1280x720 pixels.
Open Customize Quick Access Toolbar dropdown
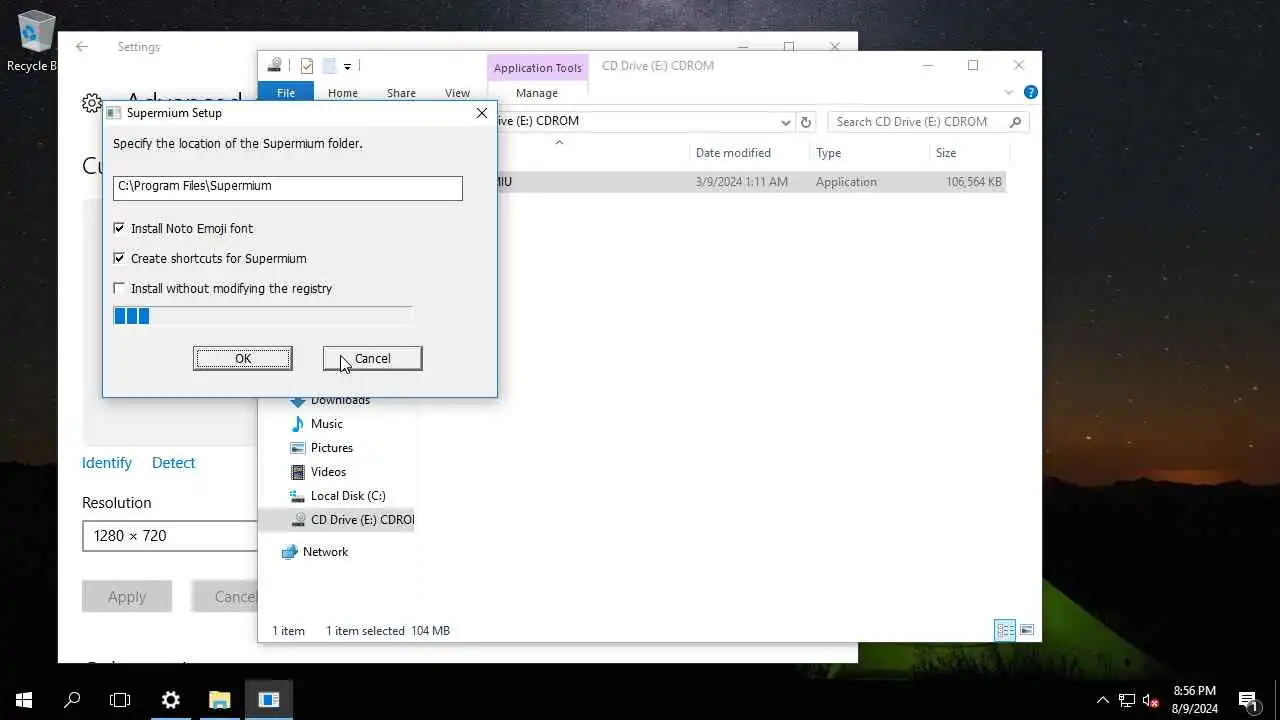pyautogui.click(x=347, y=67)
